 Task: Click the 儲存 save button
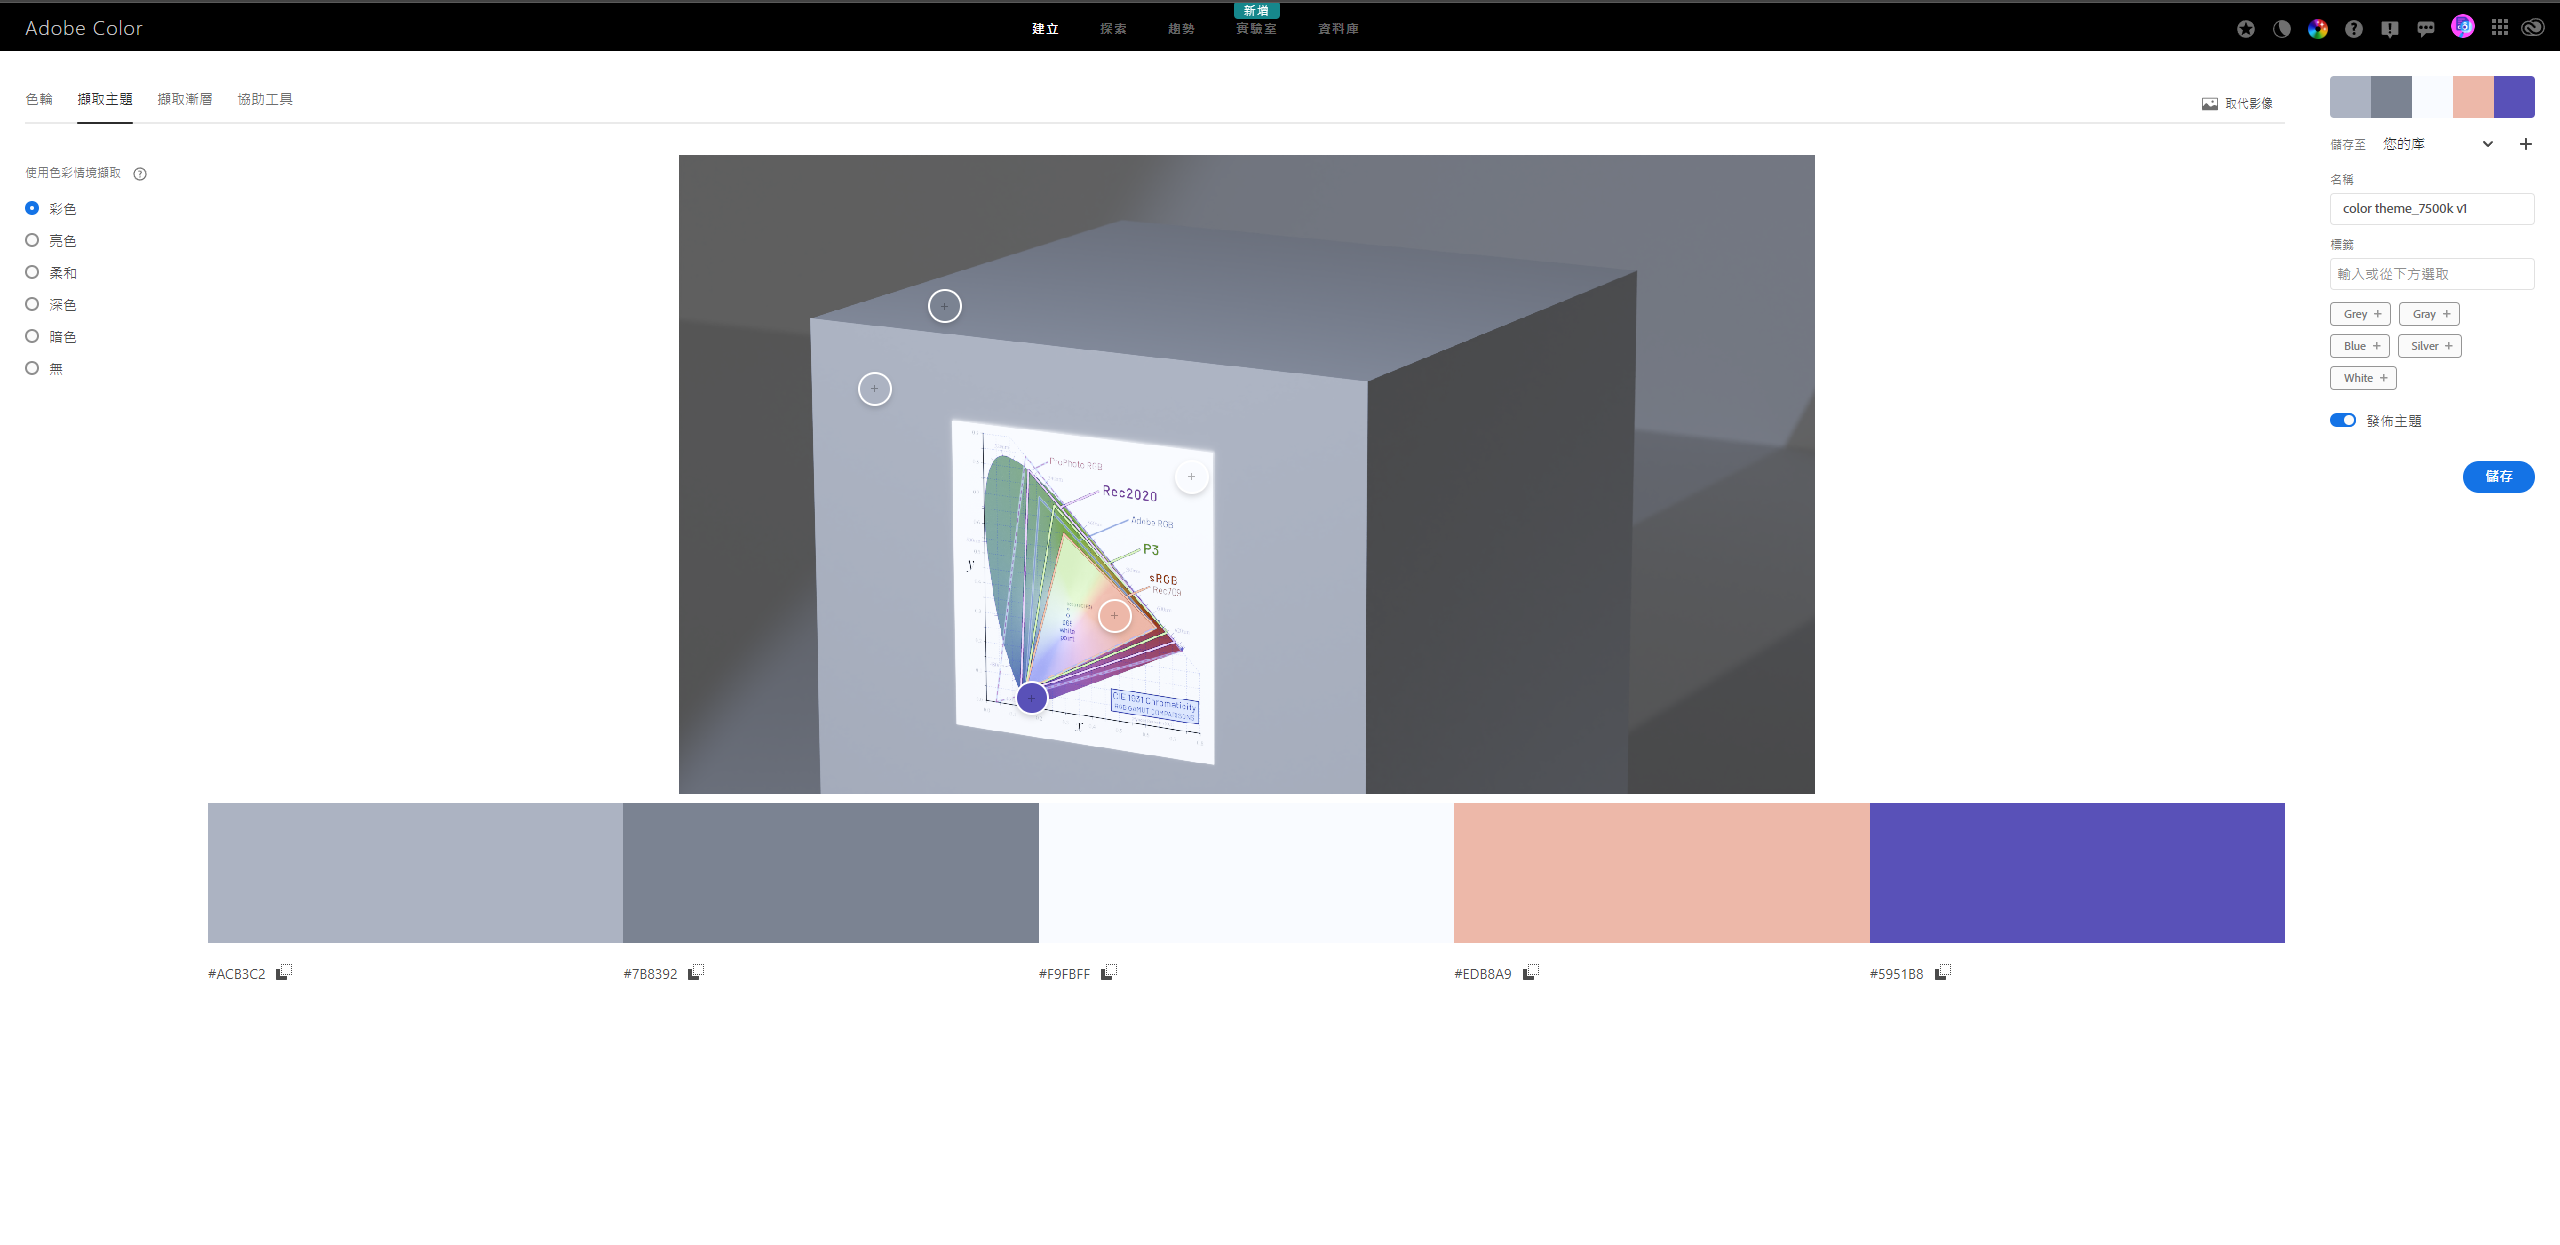tap(2498, 477)
